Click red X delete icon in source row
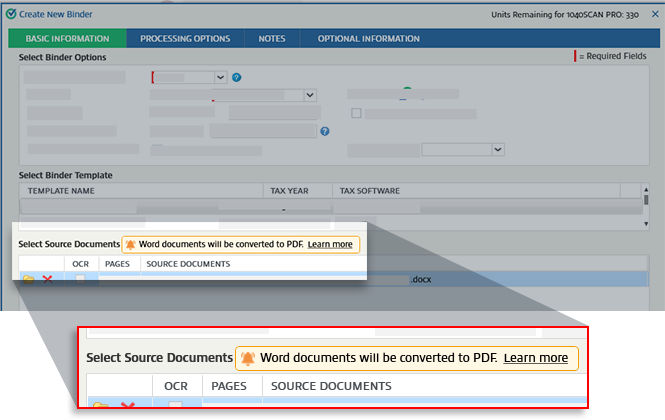 tap(47, 279)
